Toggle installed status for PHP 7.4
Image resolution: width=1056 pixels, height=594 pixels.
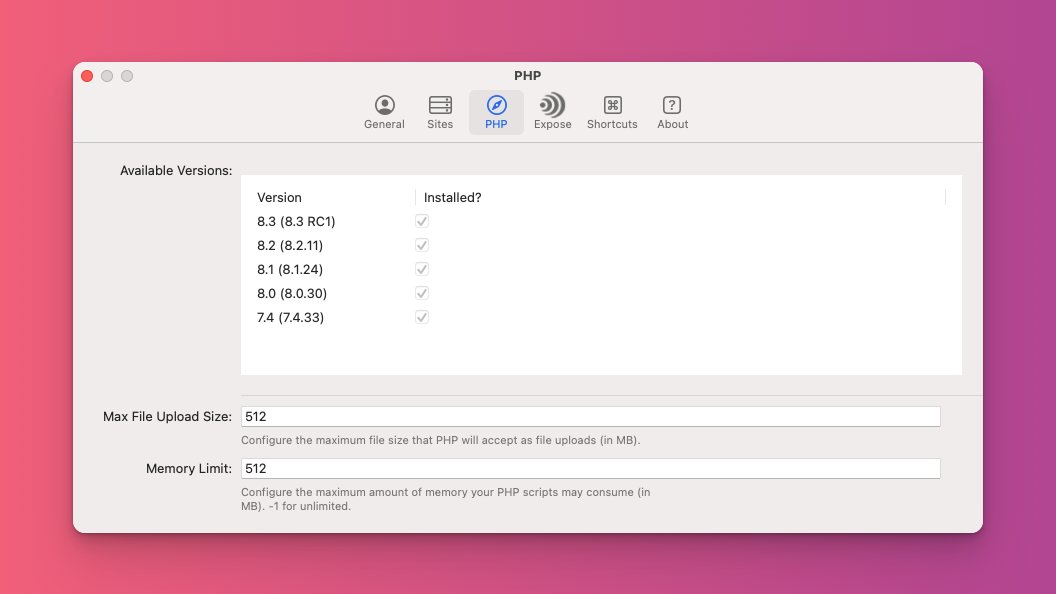pos(421,316)
